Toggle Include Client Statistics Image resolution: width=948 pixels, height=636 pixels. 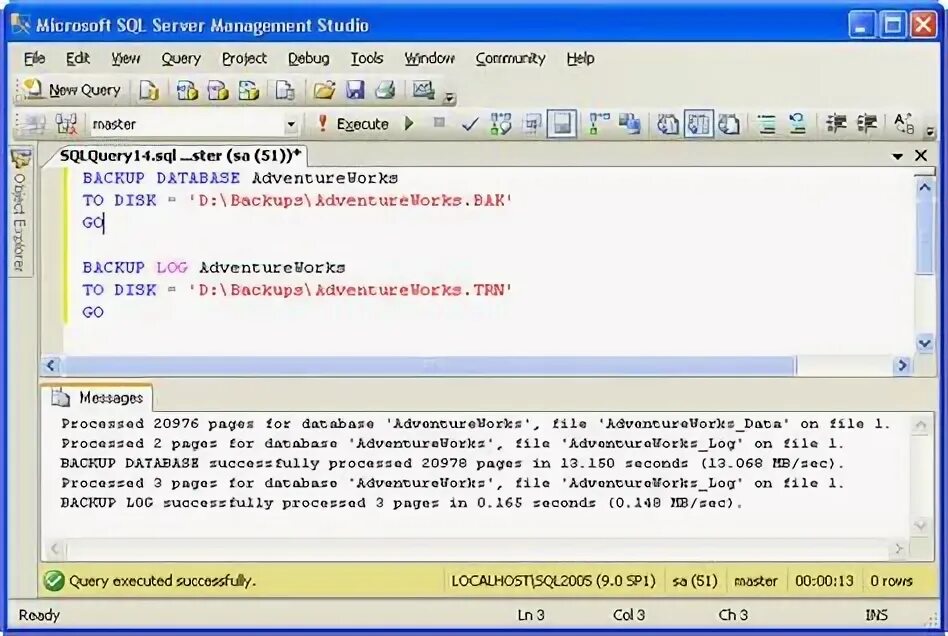(x=629, y=124)
